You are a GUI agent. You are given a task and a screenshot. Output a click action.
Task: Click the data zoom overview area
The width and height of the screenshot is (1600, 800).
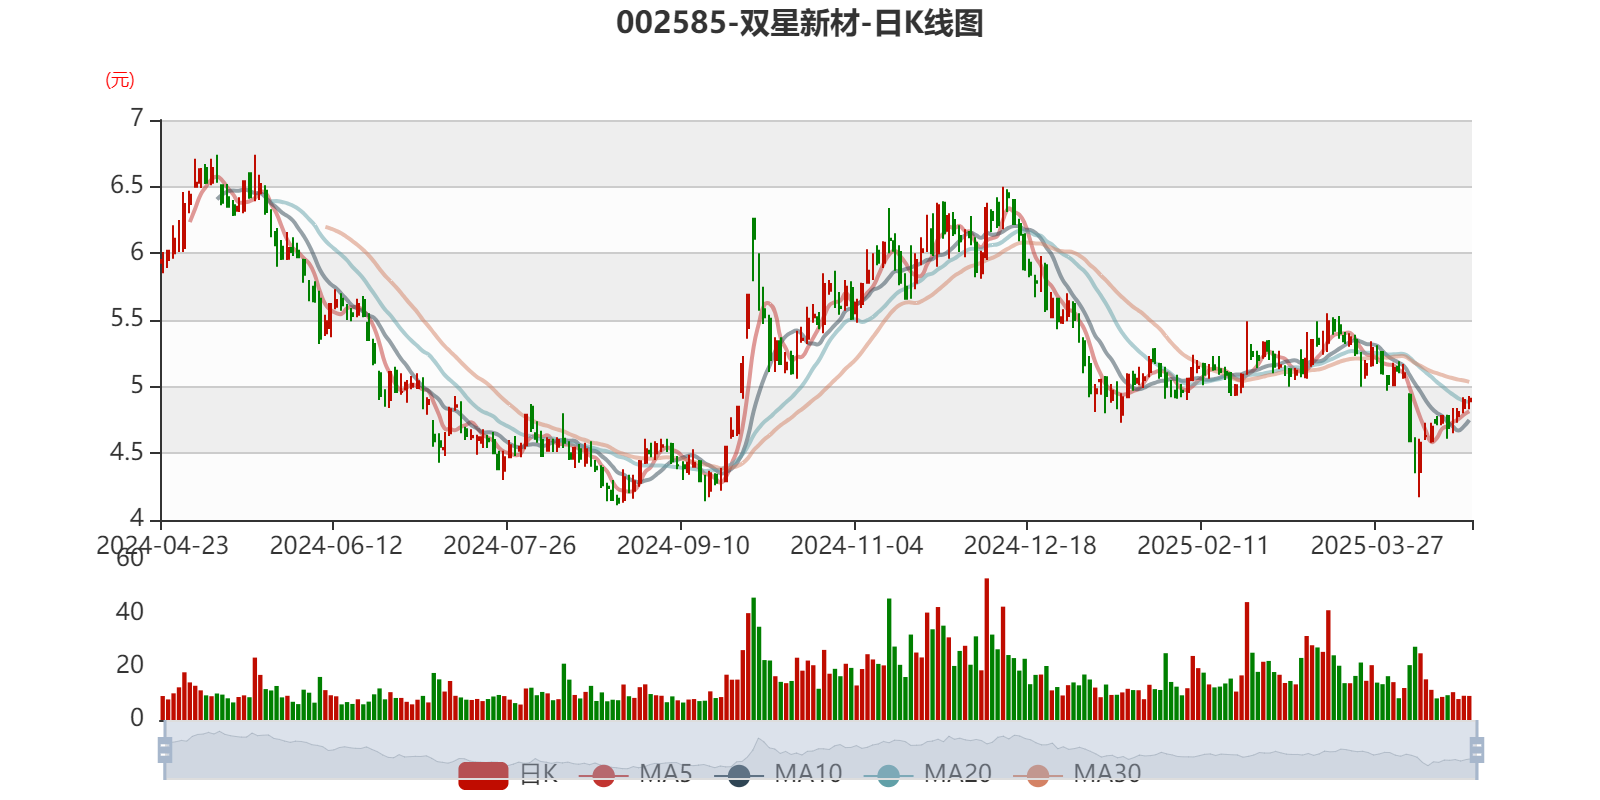tap(820, 750)
